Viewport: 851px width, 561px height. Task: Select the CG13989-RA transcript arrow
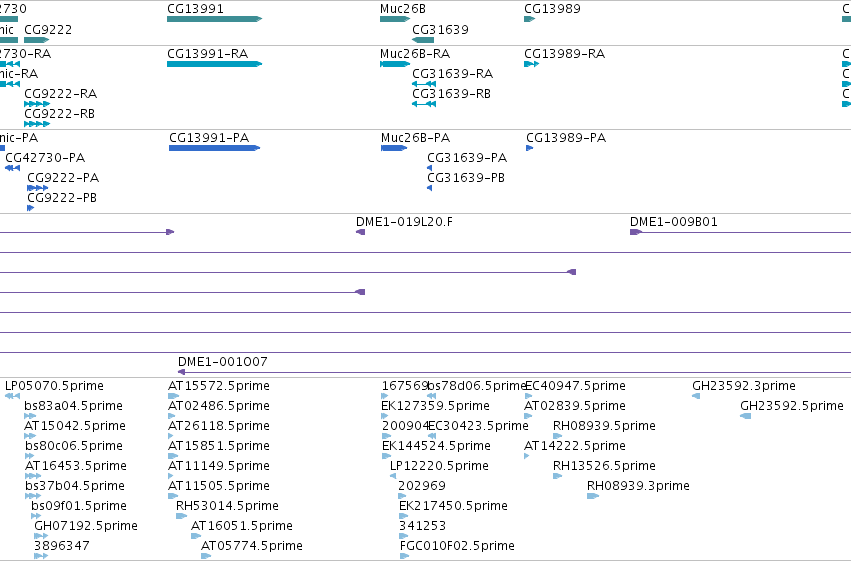point(531,64)
